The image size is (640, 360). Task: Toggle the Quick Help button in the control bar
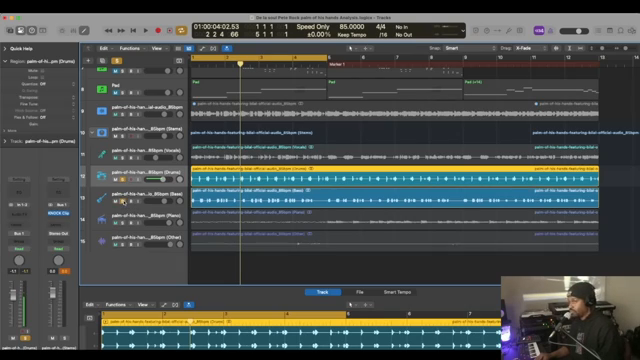coord(31,31)
